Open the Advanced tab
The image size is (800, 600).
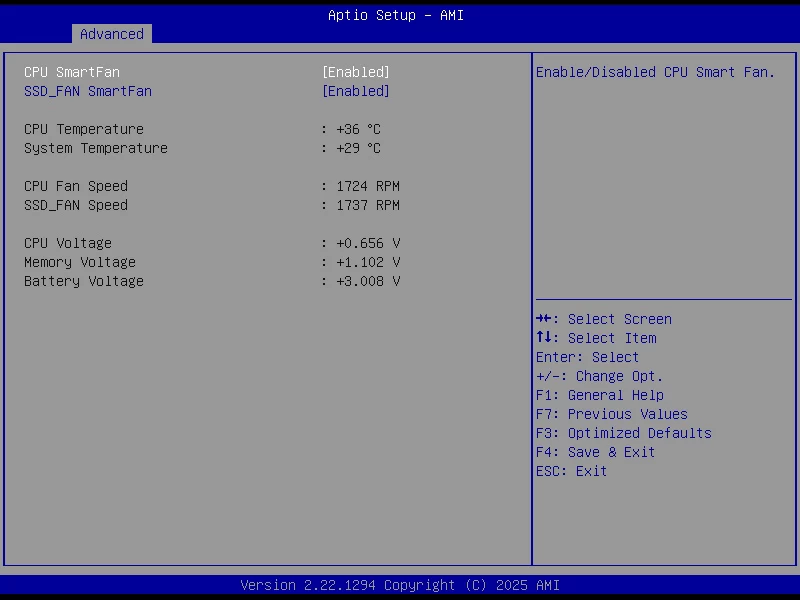click(x=111, y=34)
